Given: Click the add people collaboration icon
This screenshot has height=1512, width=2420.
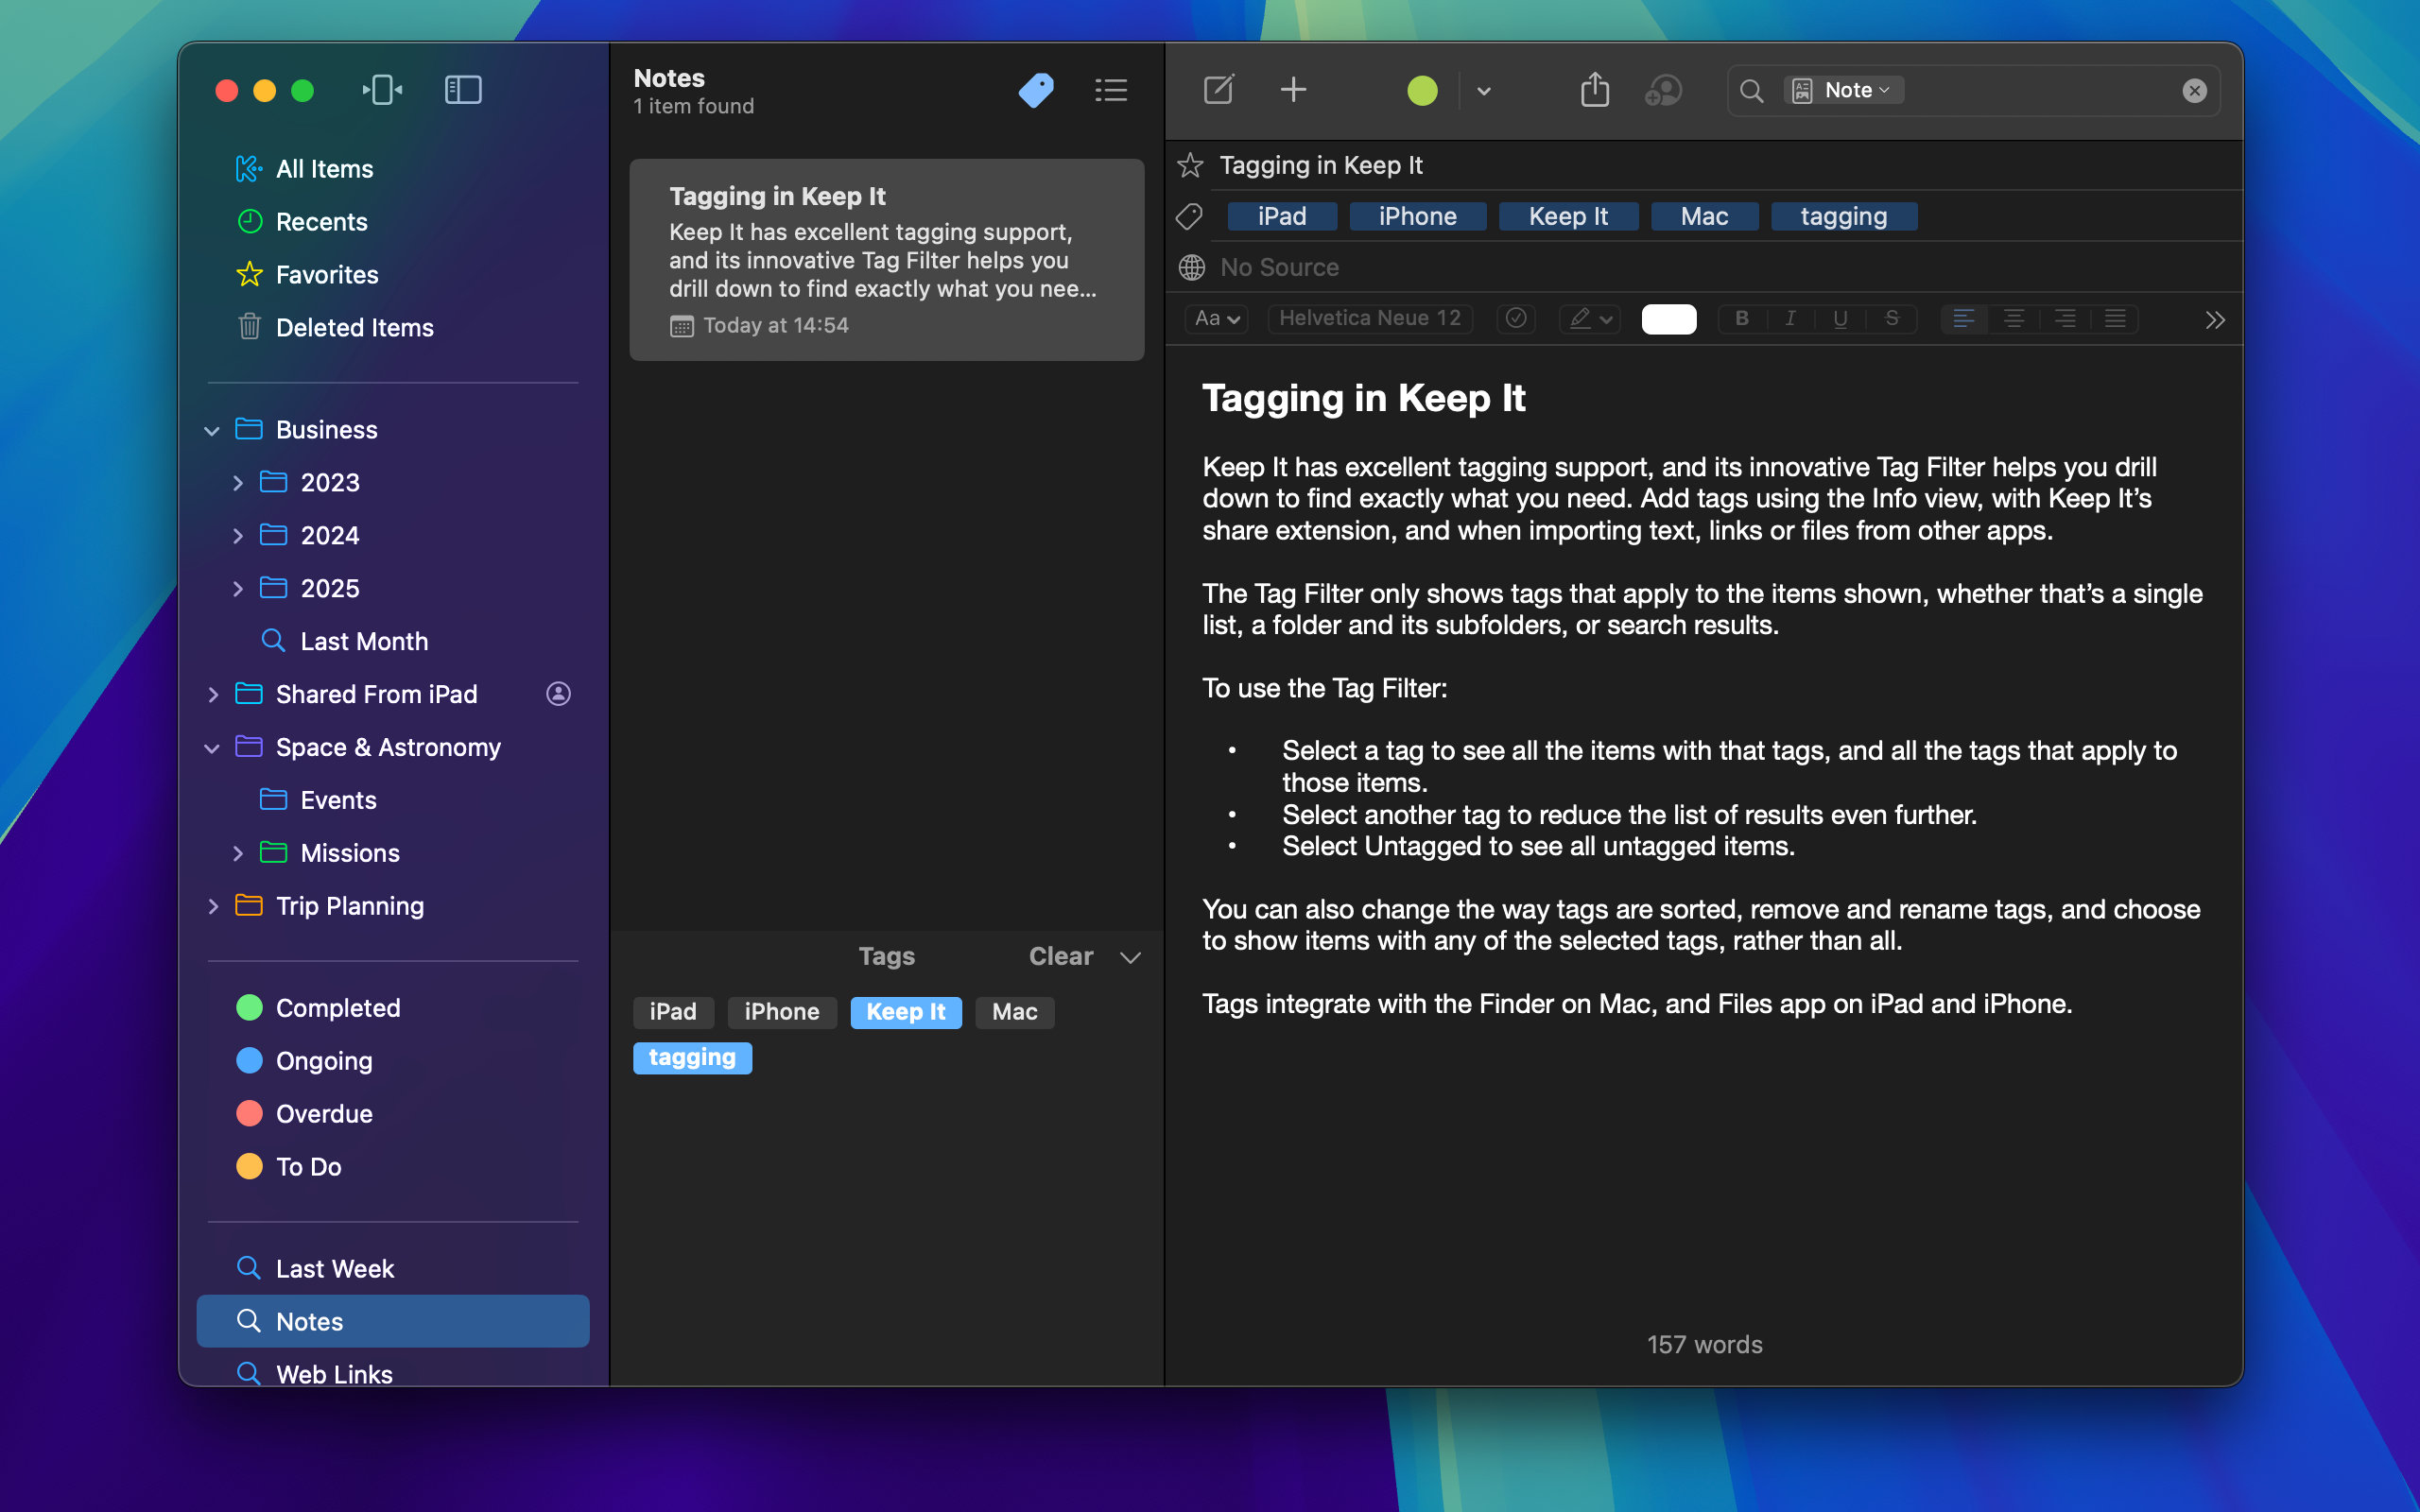Looking at the screenshot, I should click(x=1663, y=91).
